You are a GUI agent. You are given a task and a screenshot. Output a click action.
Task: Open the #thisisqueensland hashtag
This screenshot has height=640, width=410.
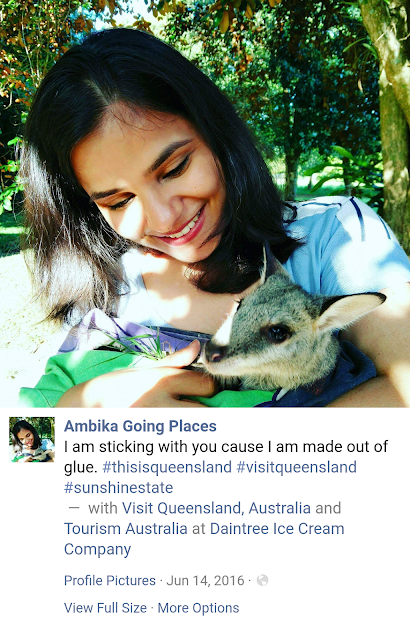167,467
